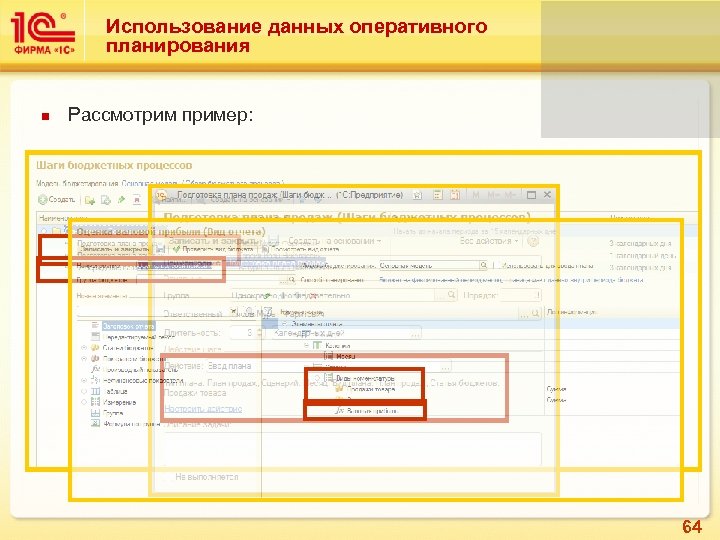Select the Нередактируемый текст tree item
The width and height of the screenshot is (720, 540).
coord(133,337)
